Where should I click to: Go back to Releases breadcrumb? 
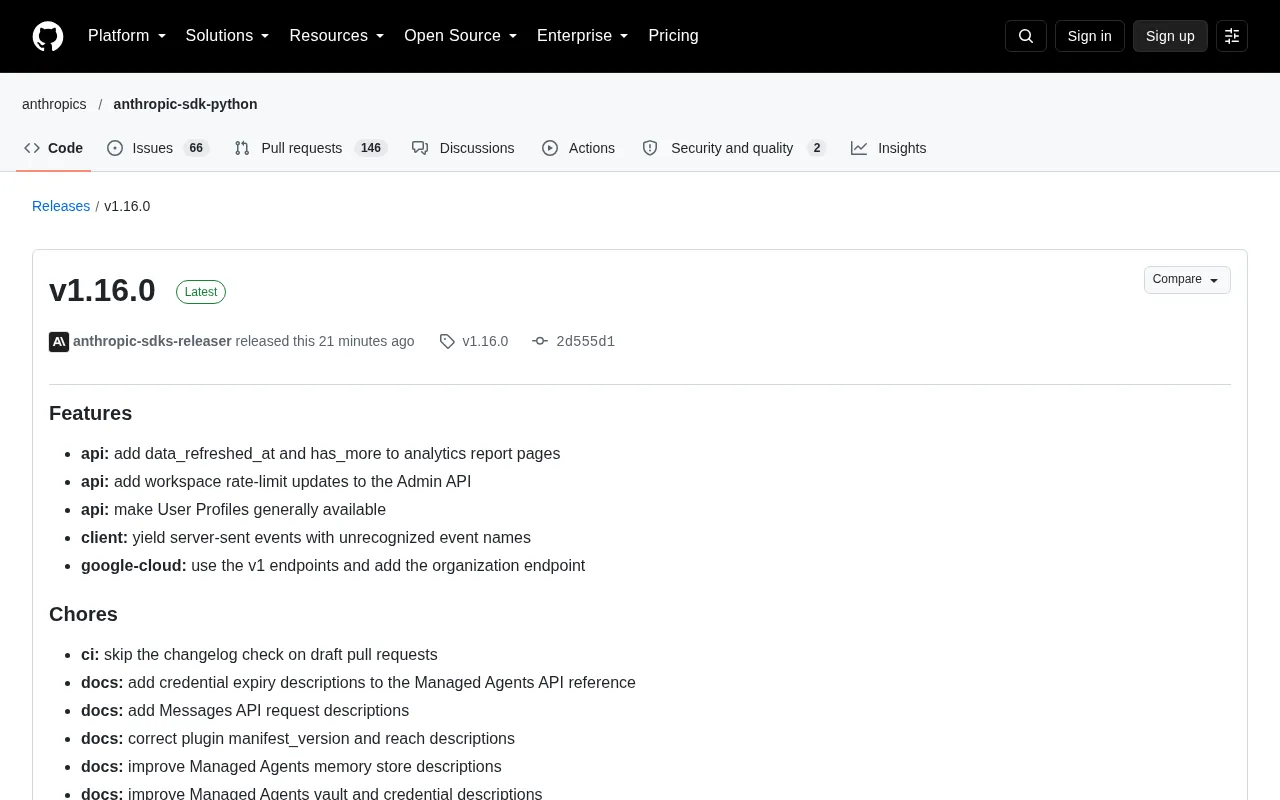coord(61,206)
